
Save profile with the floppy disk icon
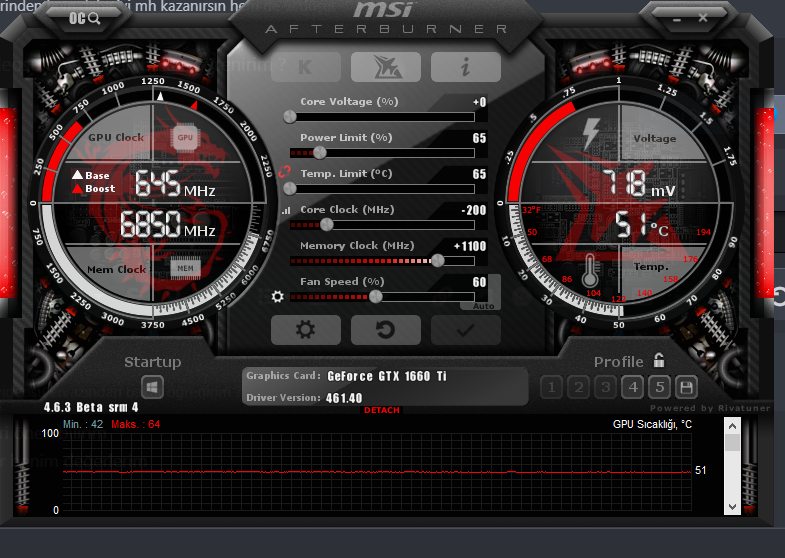click(x=686, y=387)
